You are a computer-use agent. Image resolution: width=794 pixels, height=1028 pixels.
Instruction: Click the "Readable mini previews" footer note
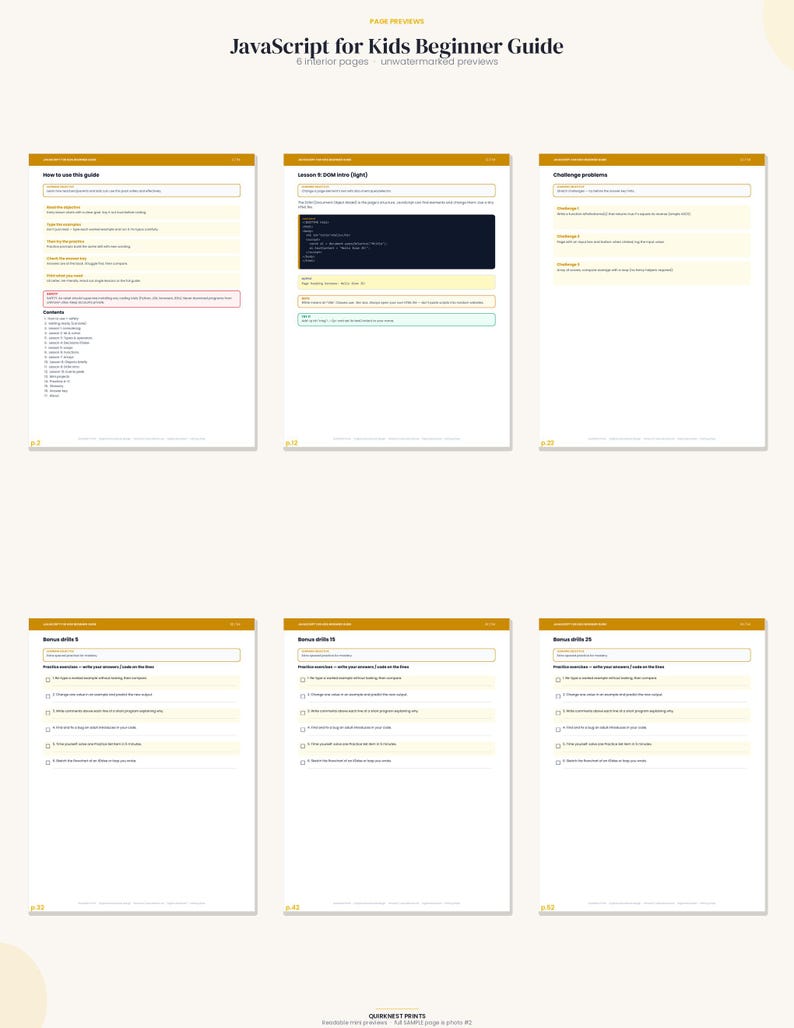[354, 1023]
